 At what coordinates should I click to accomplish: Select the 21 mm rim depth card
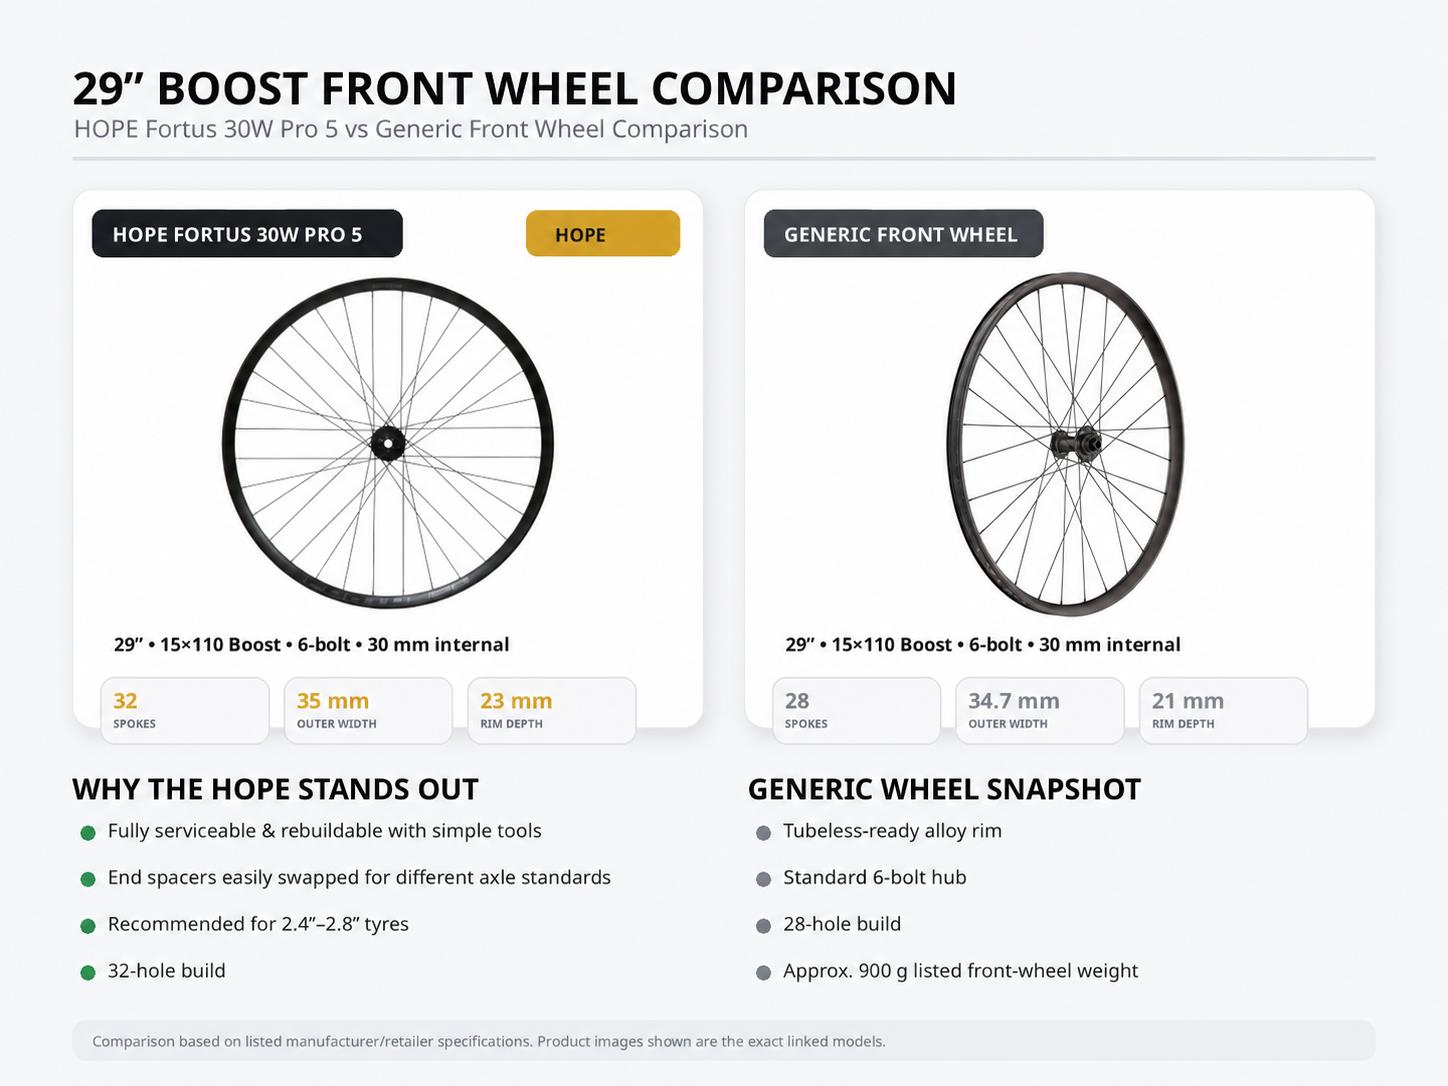(x=1224, y=710)
